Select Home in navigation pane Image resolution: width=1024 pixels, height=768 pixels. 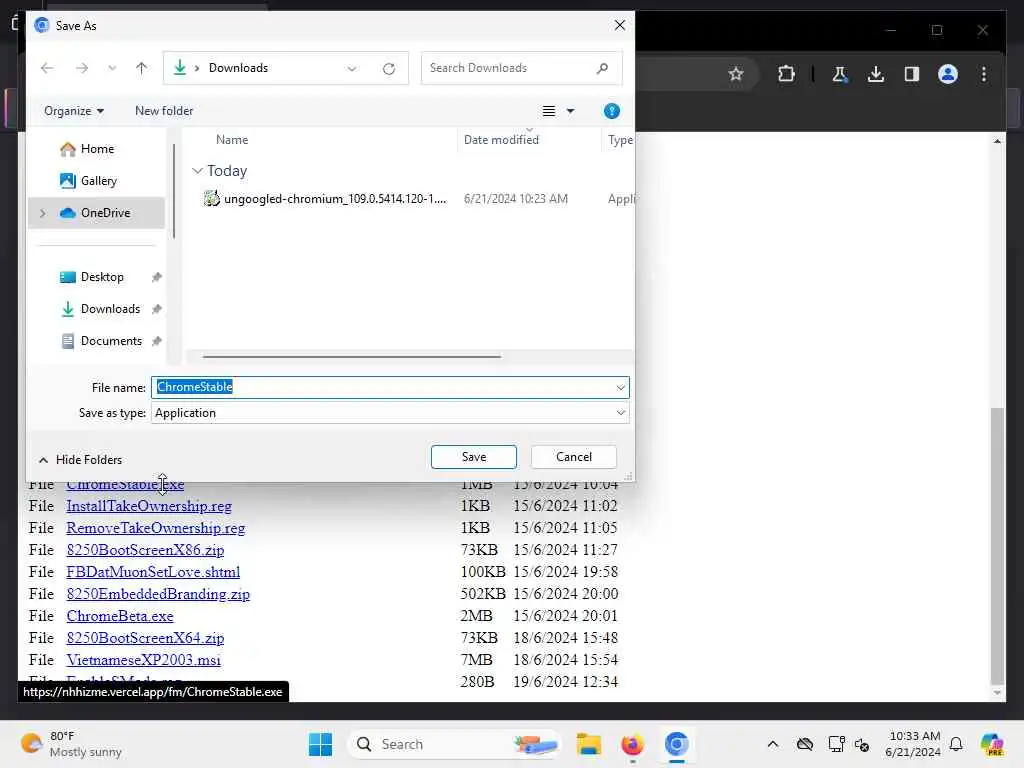pyautogui.click(x=97, y=149)
